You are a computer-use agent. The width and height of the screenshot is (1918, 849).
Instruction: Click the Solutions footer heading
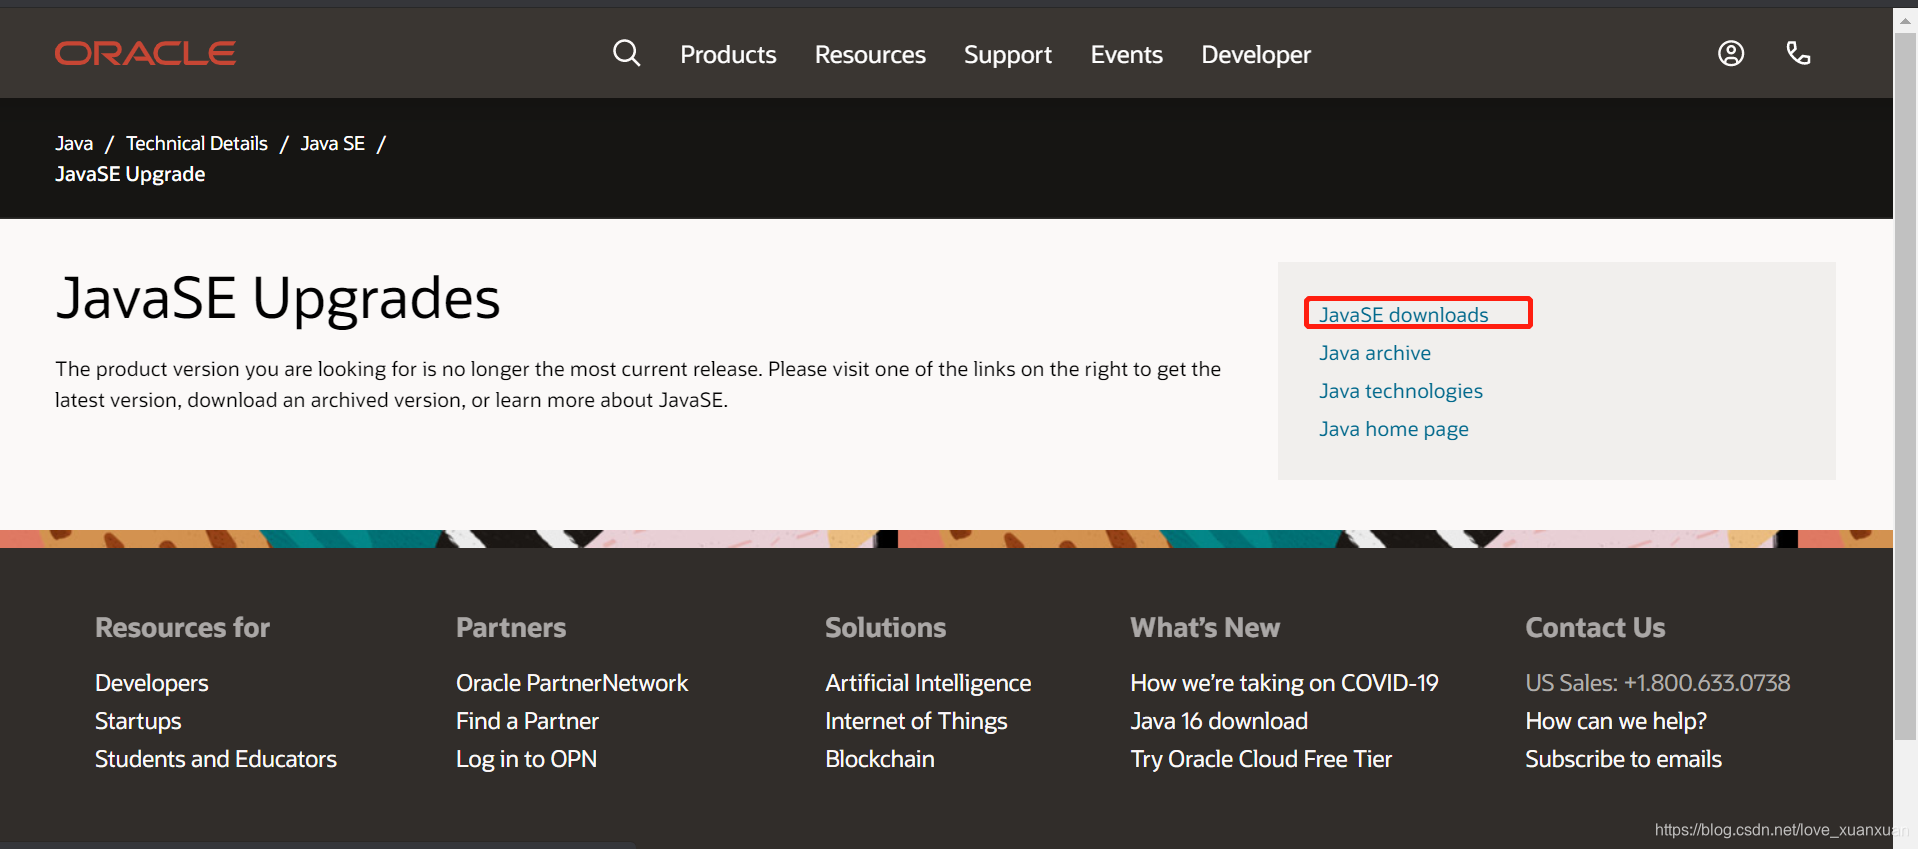coord(885,627)
